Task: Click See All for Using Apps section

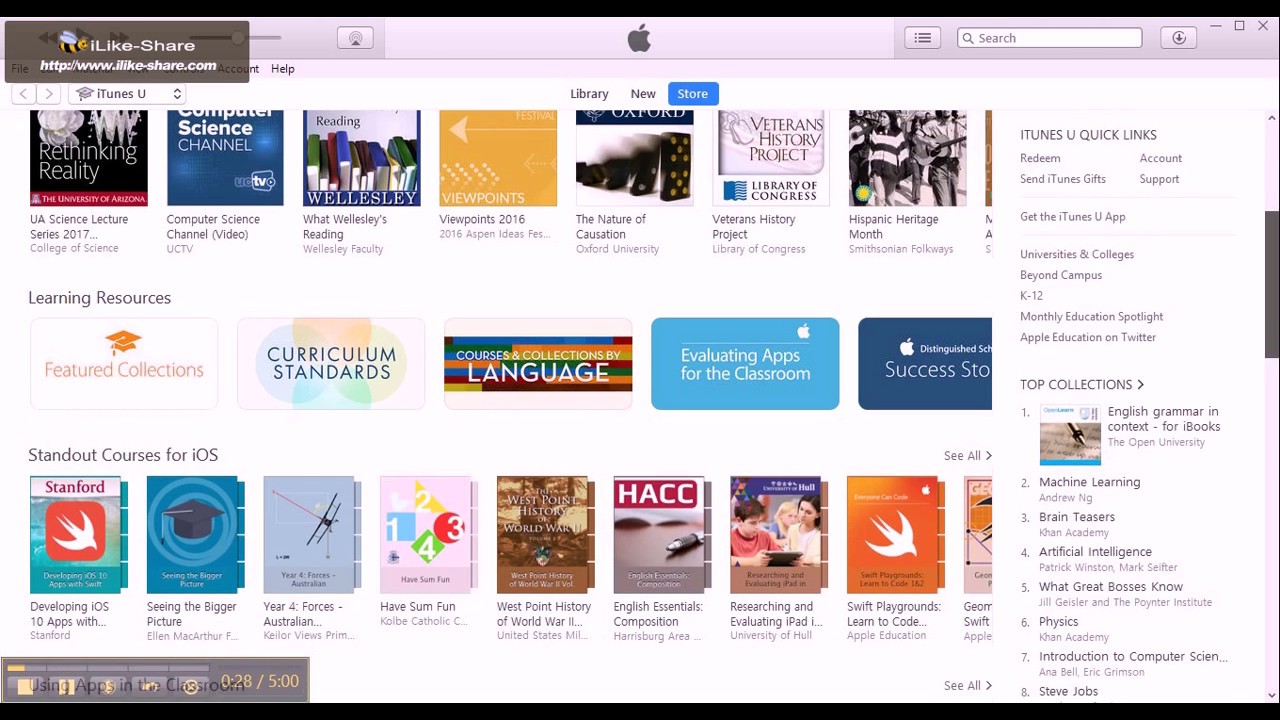Action: [967, 686]
